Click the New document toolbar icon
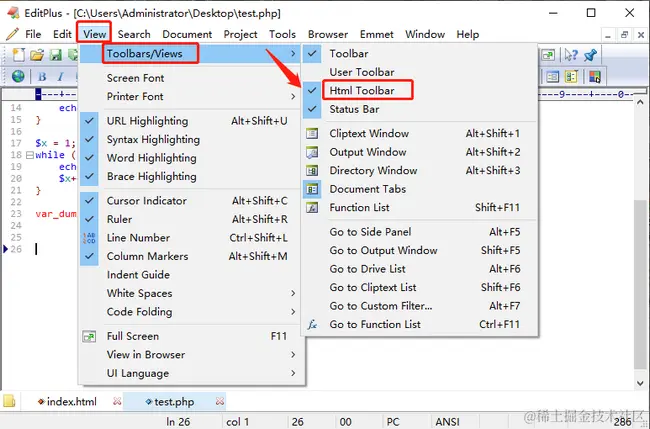Viewport: 650px width, 429px height. tap(19, 55)
